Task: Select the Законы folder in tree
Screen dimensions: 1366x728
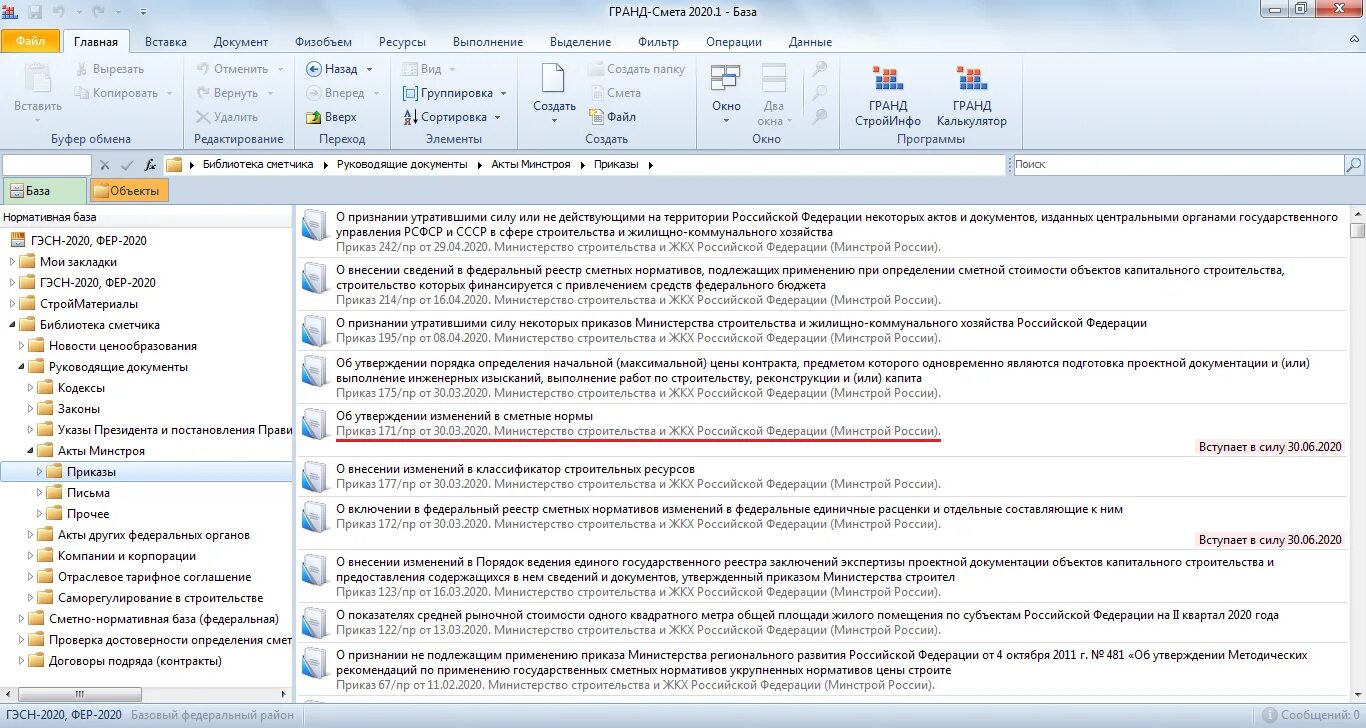Action: pyautogui.click(x=79, y=409)
